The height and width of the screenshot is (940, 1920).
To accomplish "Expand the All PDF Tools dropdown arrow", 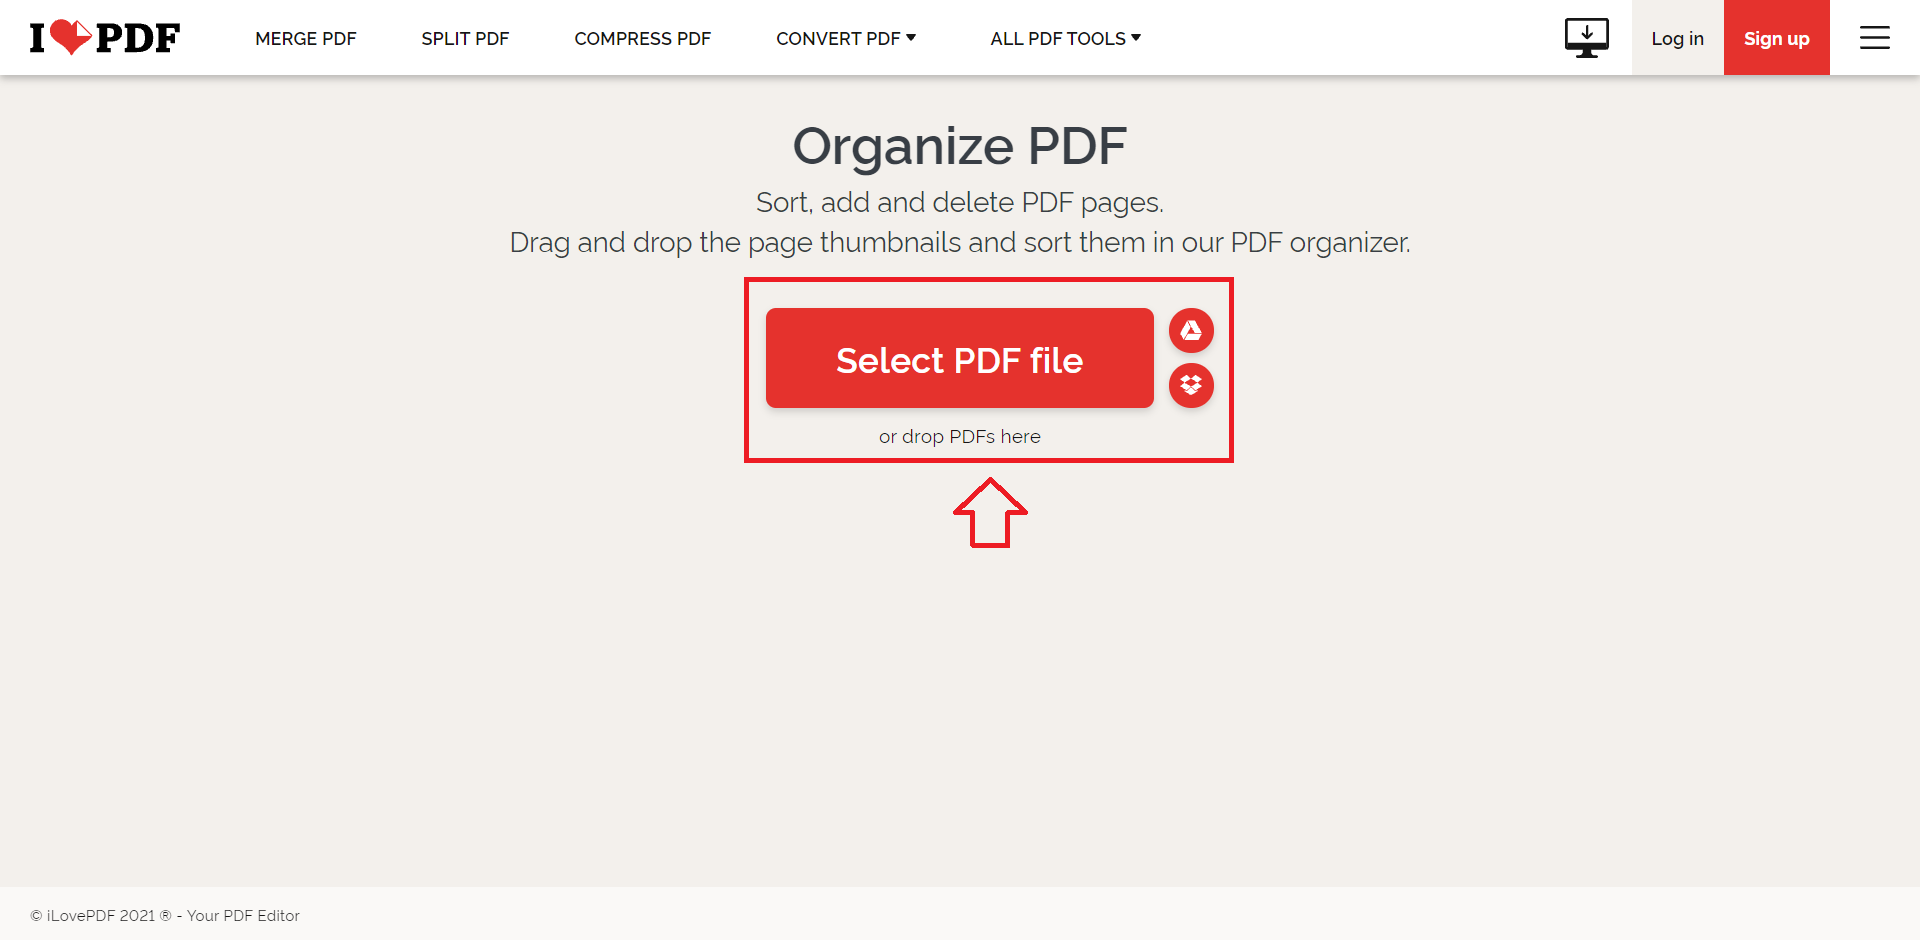I will pyautogui.click(x=1136, y=38).
